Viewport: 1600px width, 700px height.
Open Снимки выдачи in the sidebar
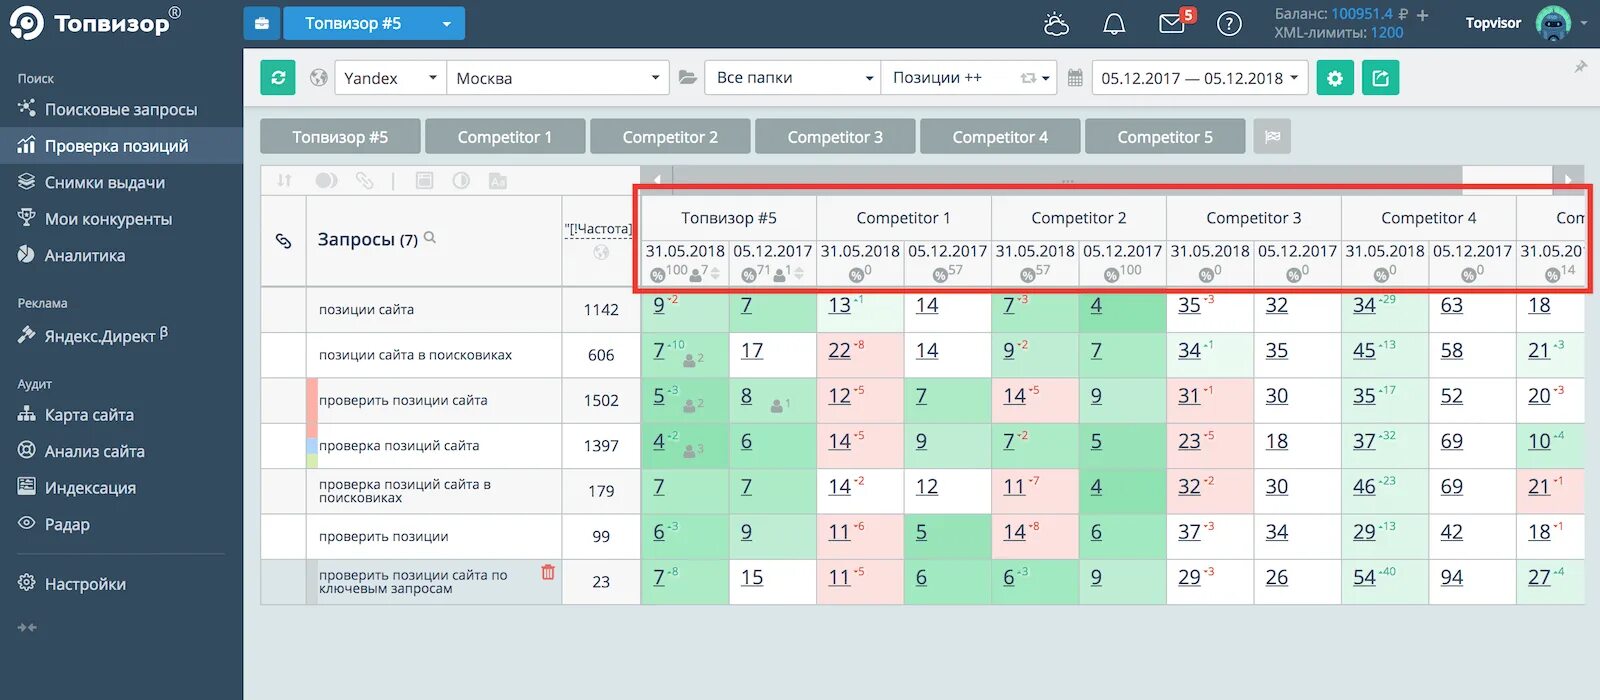click(x=121, y=182)
